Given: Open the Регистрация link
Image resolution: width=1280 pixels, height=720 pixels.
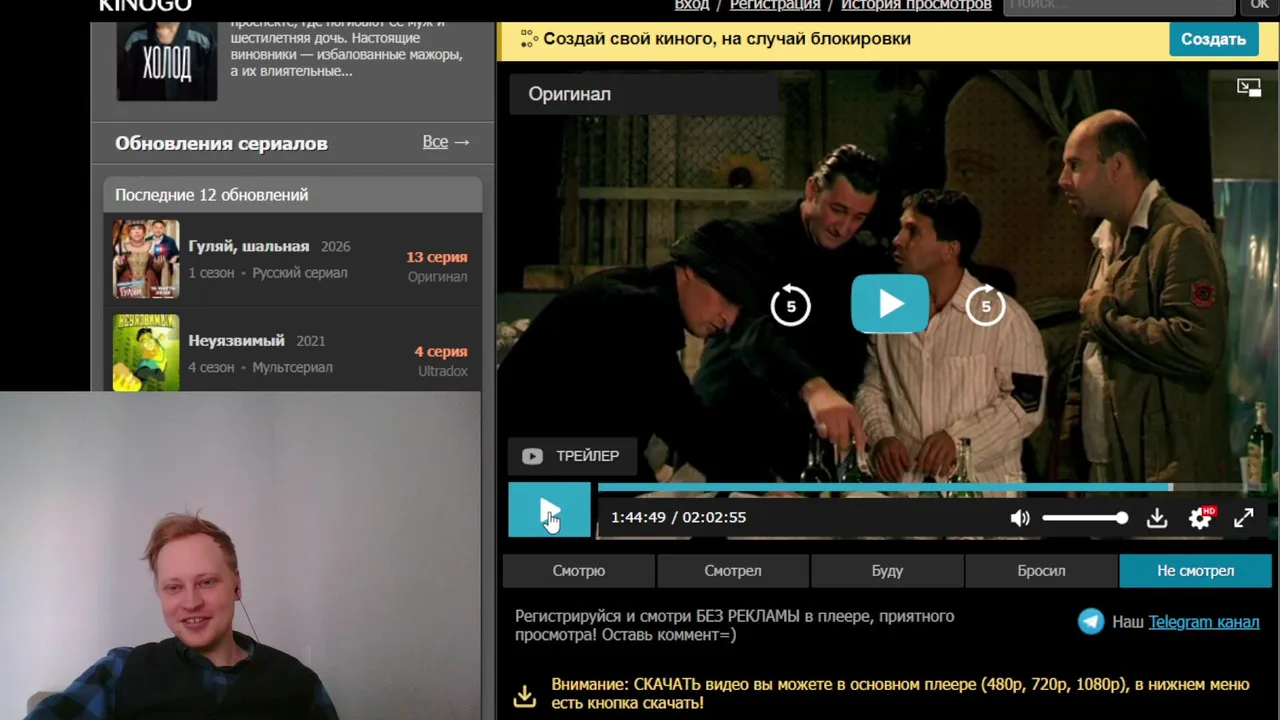Looking at the screenshot, I should tap(775, 5).
